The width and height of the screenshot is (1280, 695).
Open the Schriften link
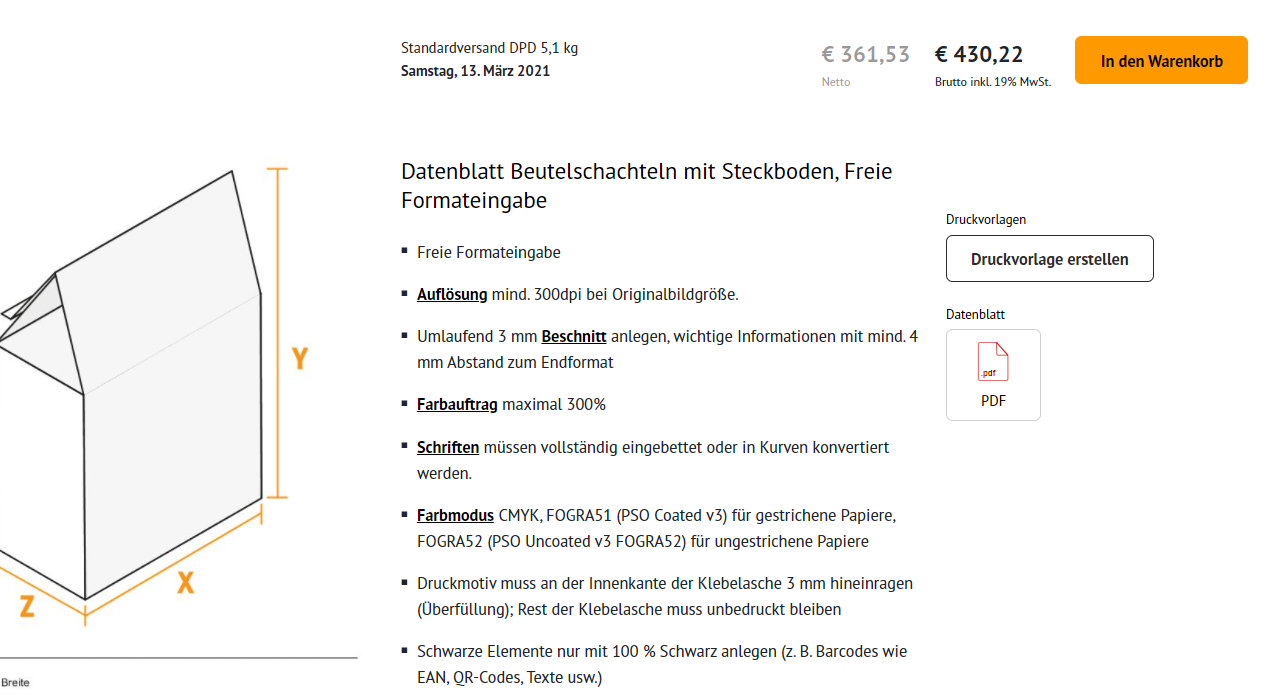[x=448, y=447]
